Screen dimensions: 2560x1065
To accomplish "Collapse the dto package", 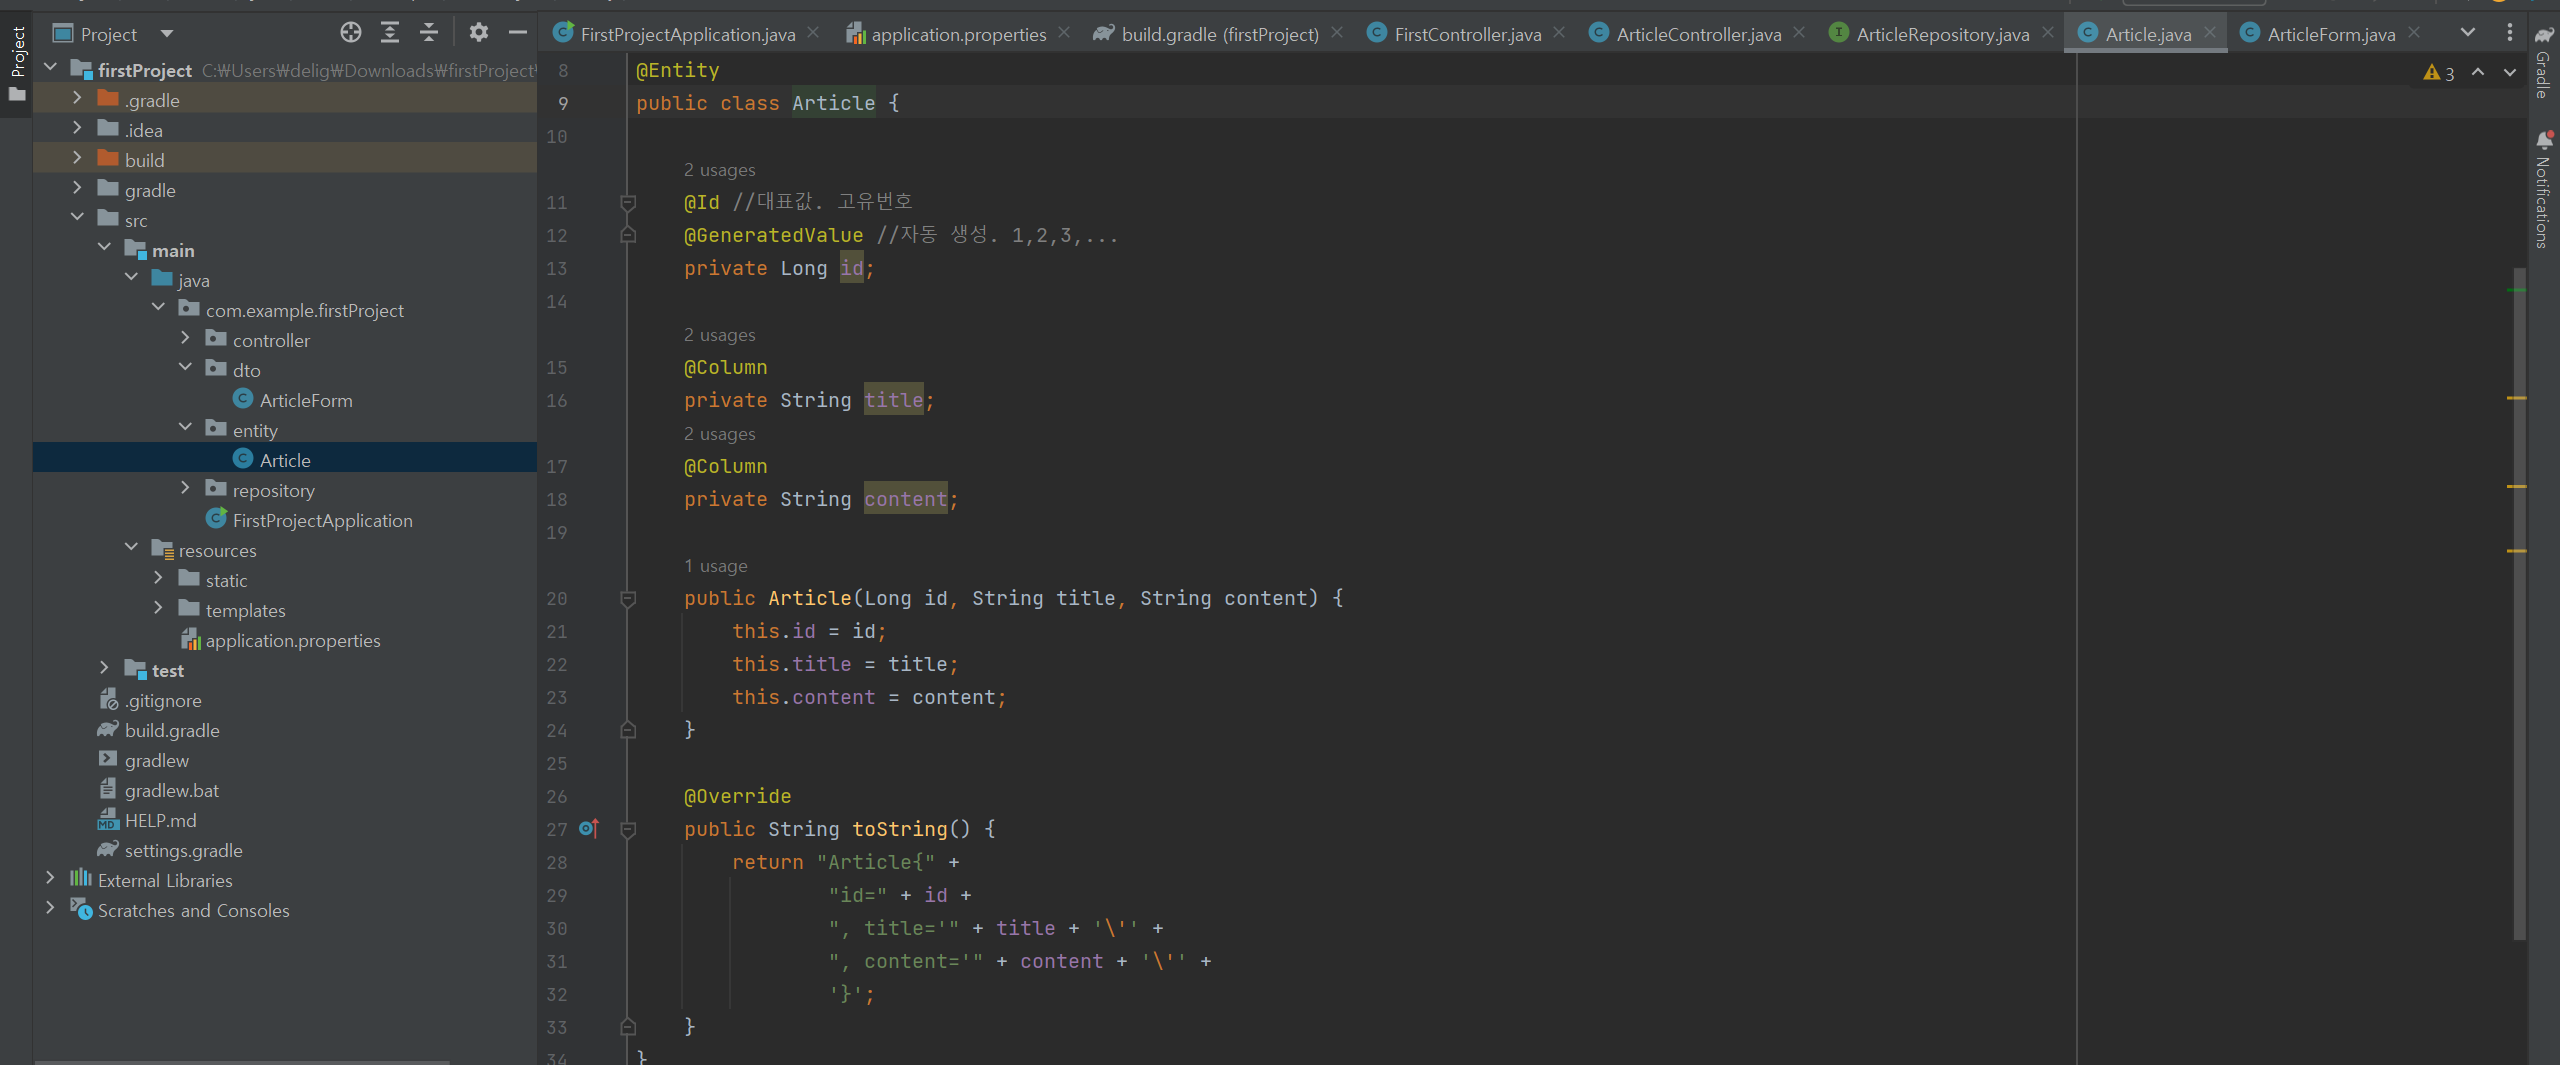I will click(x=185, y=368).
